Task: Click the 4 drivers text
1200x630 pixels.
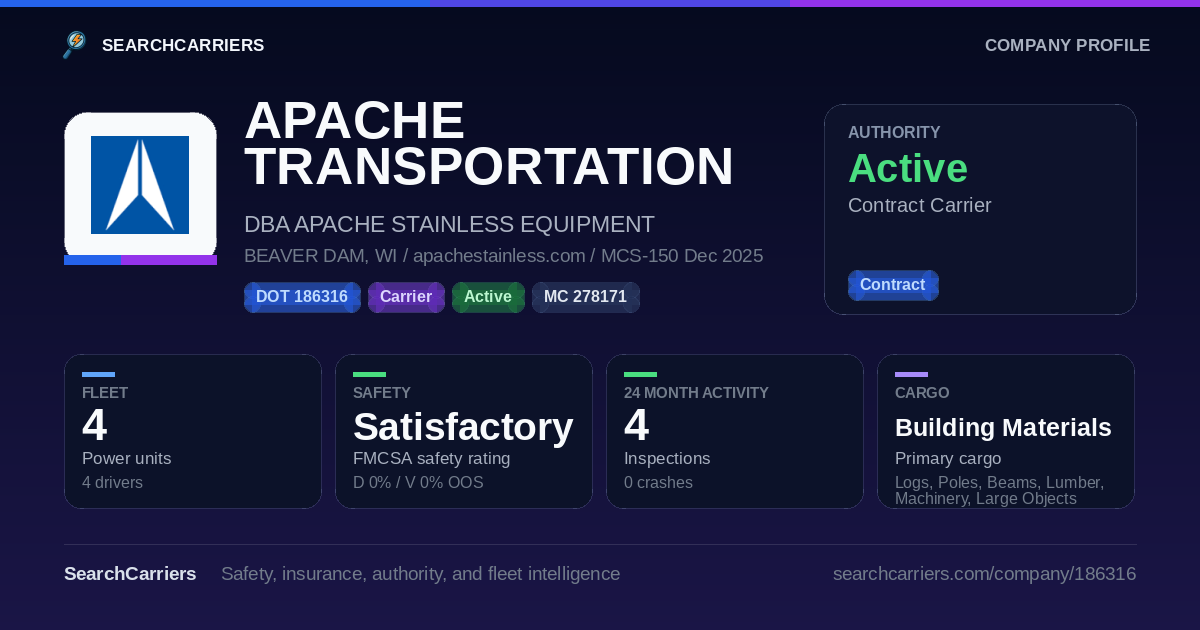Action: [112, 483]
